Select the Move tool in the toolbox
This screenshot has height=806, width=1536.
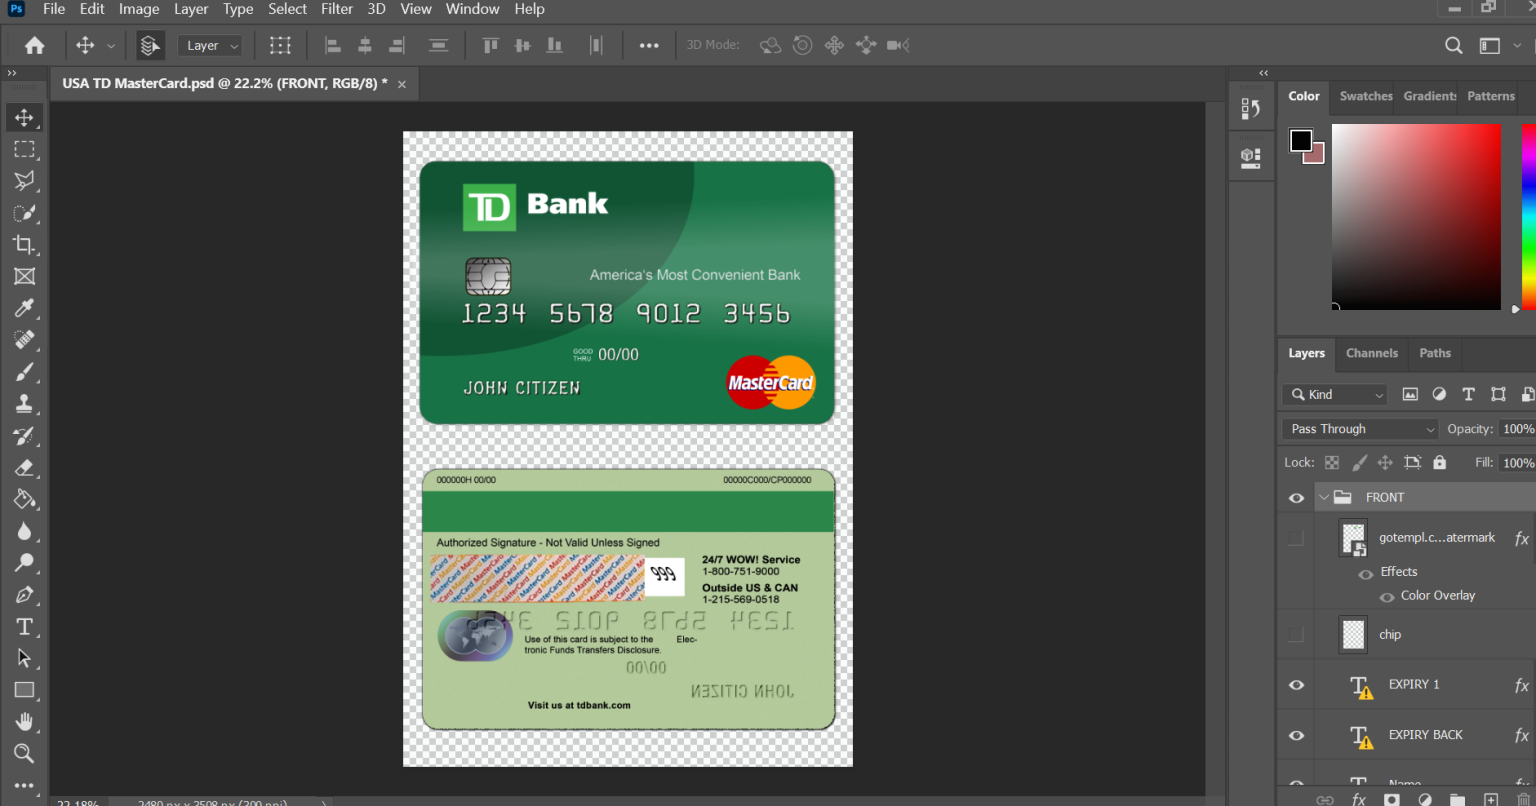pyautogui.click(x=24, y=117)
